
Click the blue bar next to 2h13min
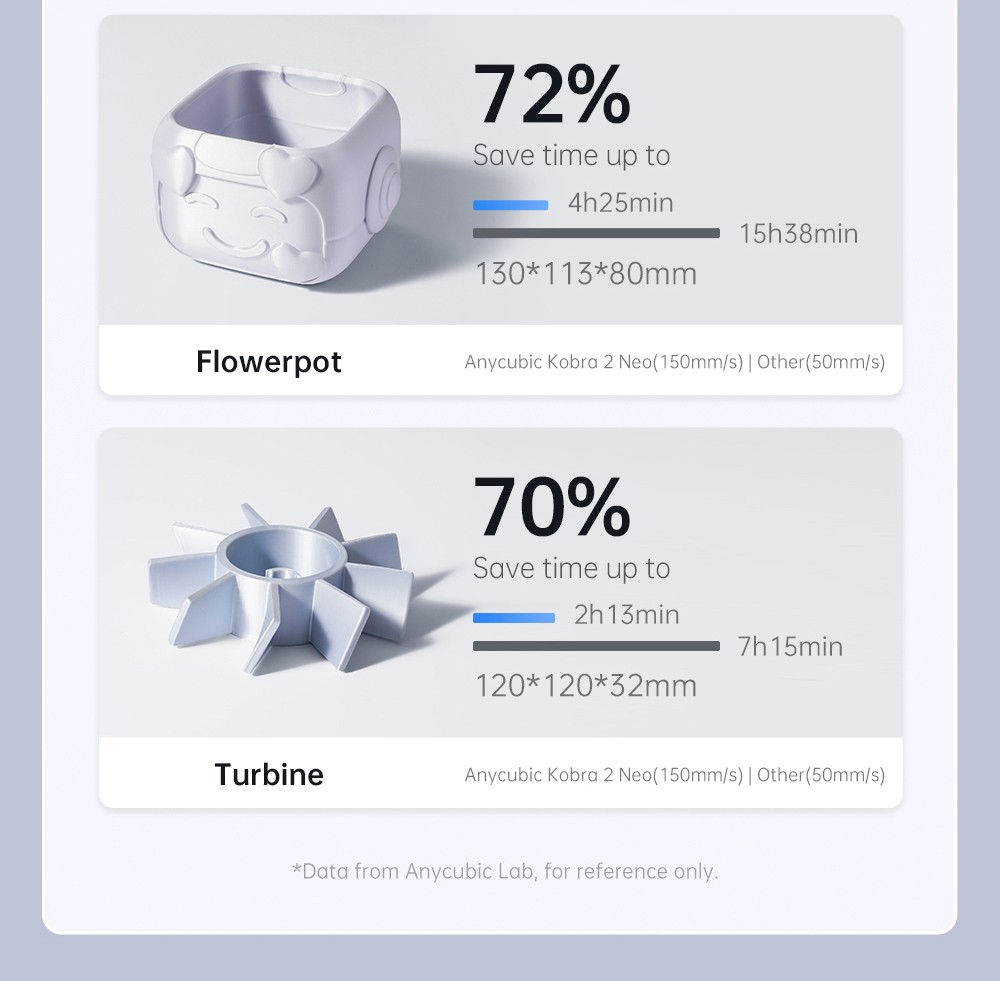point(514,618)
